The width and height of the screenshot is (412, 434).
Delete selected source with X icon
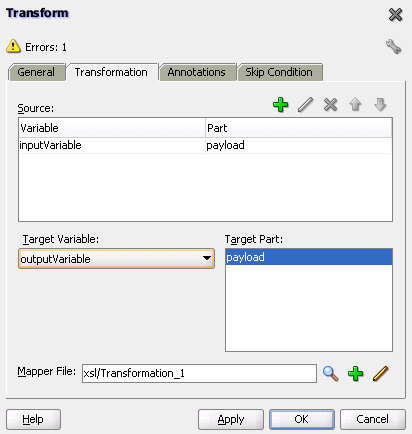330,105
